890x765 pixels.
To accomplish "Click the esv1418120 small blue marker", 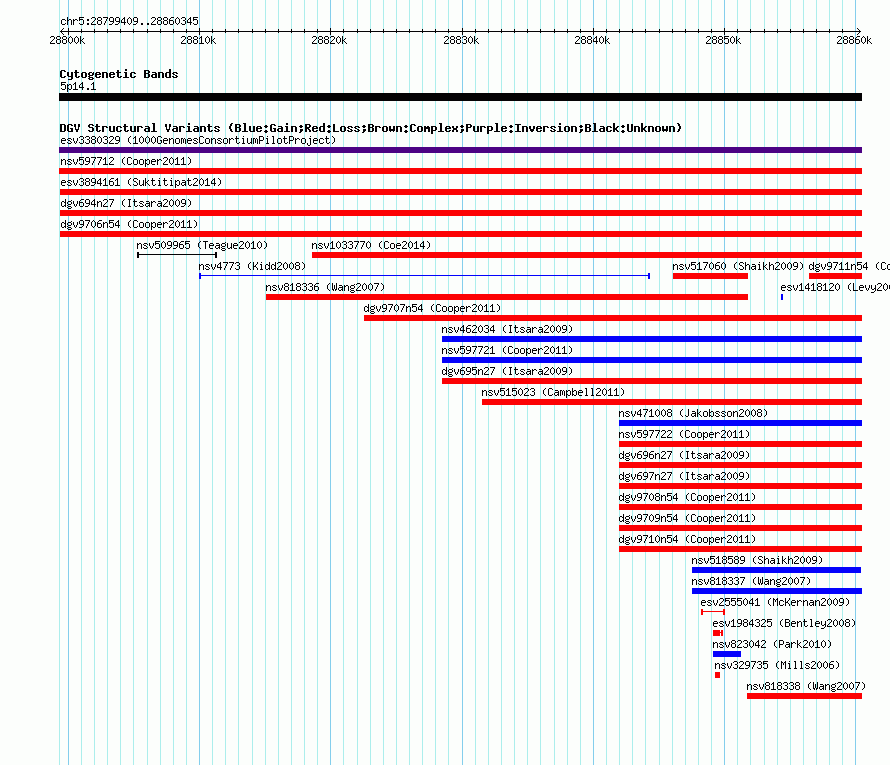I will 782,297.
